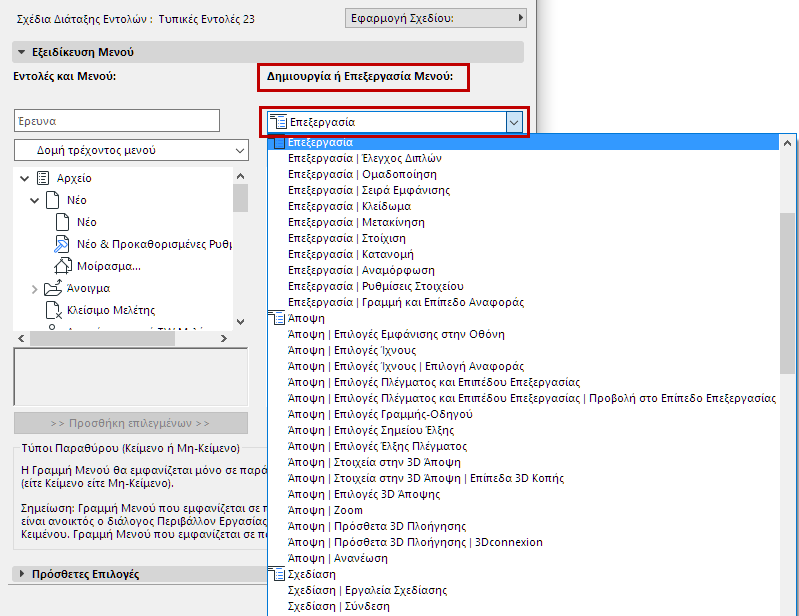Click the tree's vertical scrollbar down arrow
This screenshot has width=799, height=616.
click(x=241, y=322)
